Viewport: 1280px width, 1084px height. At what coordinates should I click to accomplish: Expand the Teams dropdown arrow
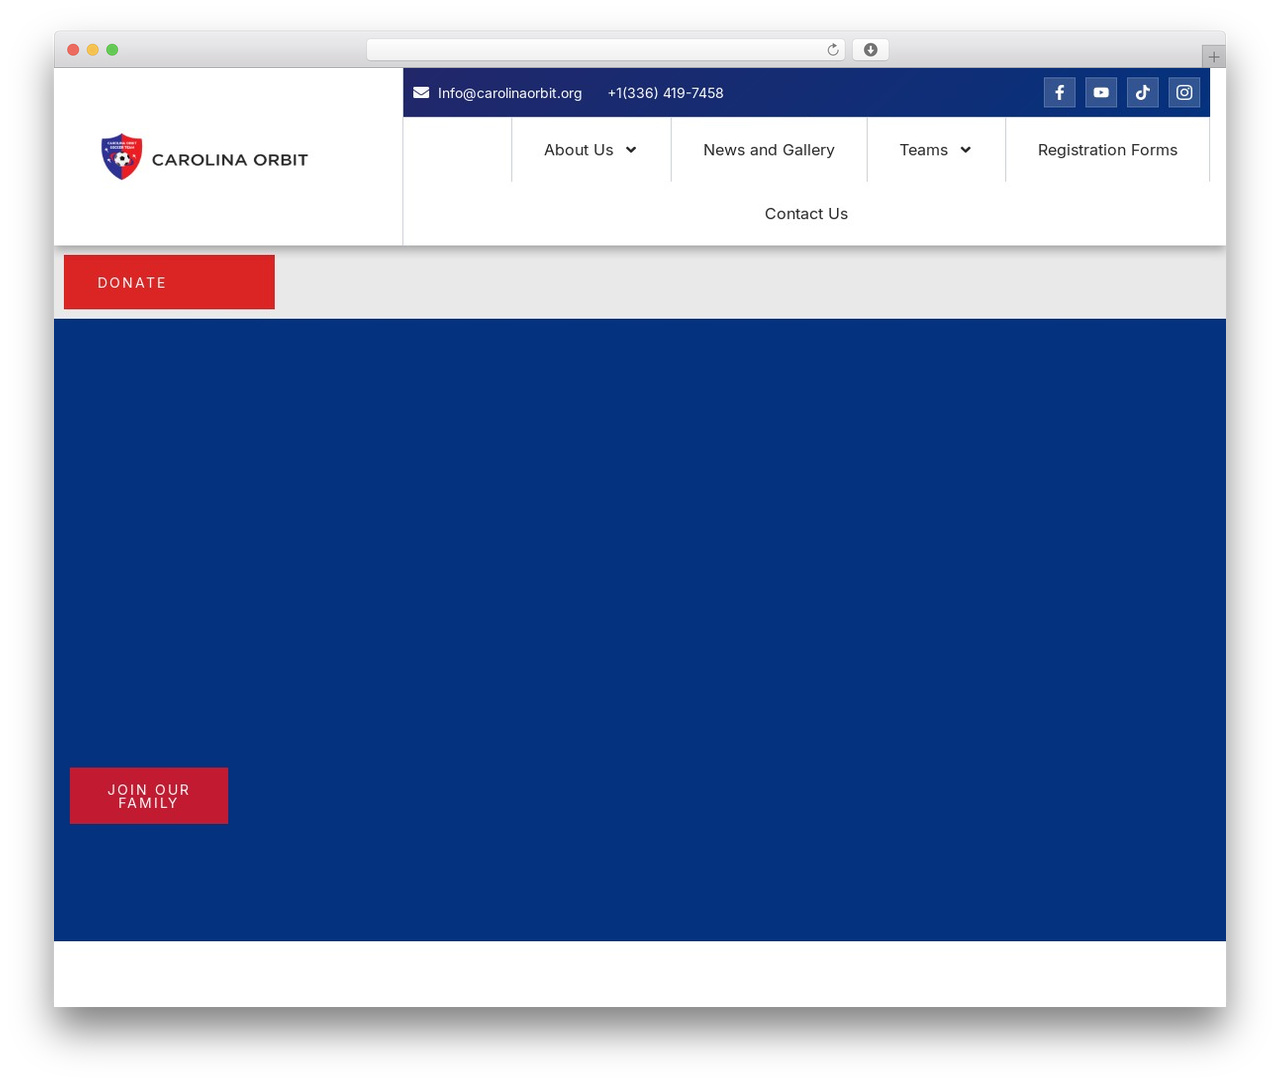(x=965, y=150)
